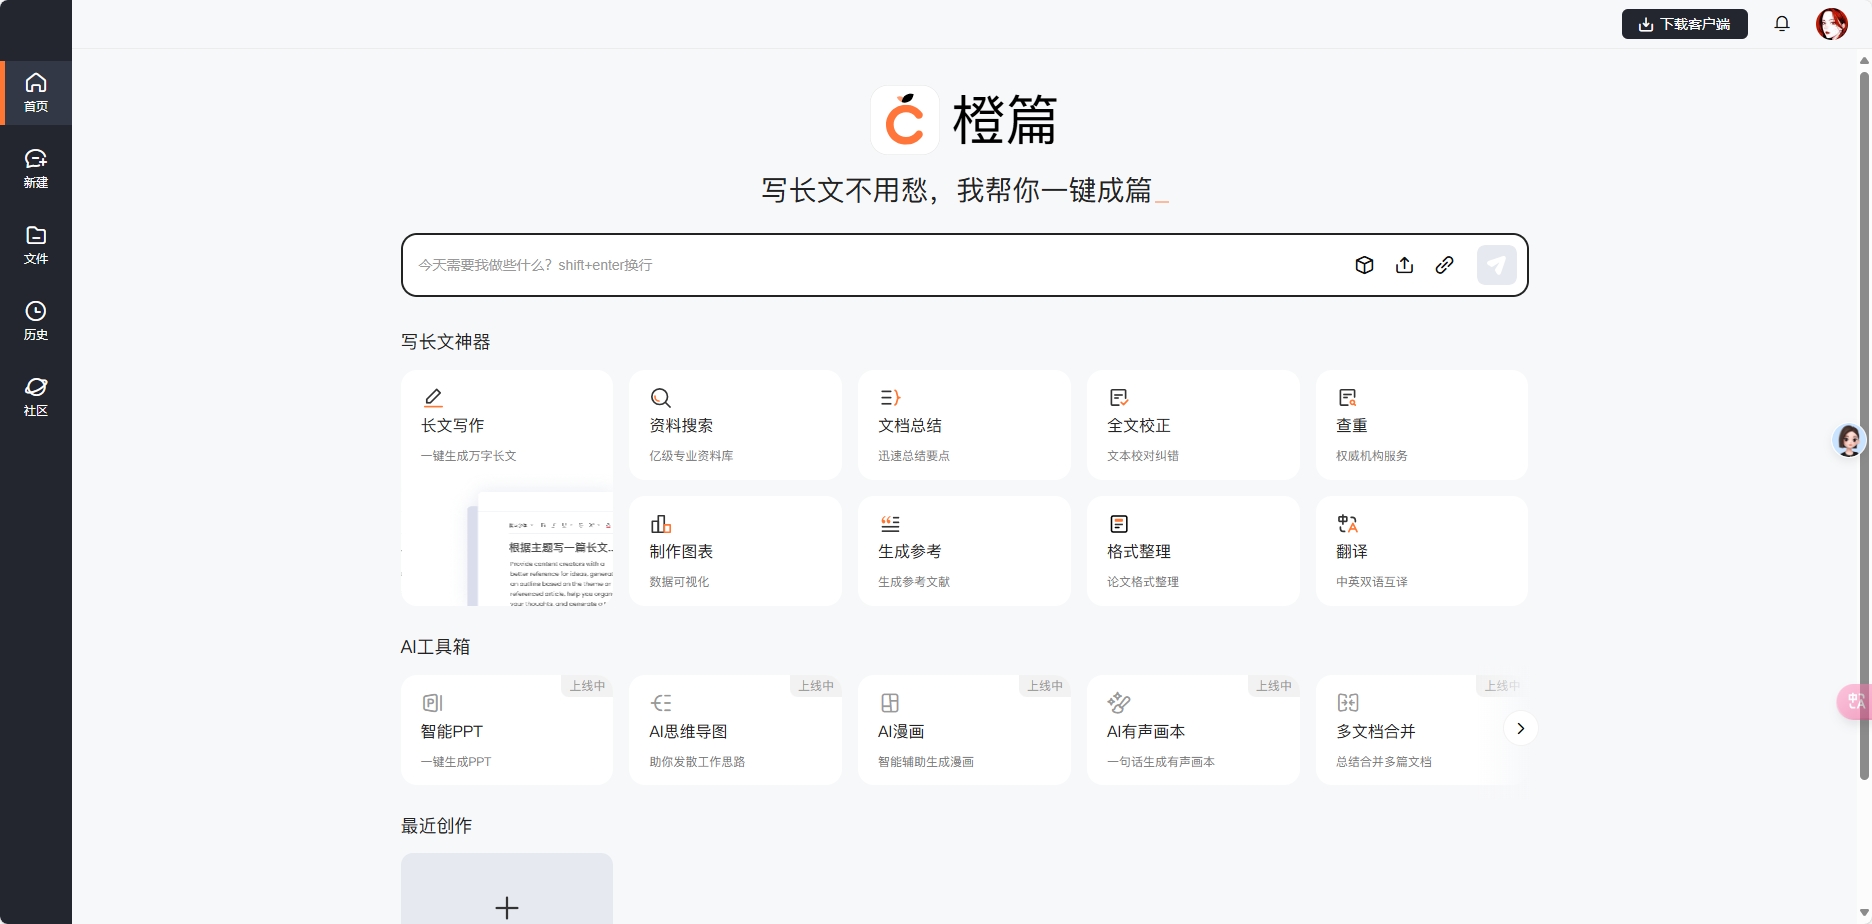Click the upload icon in the prompt box
Image resolution: width=1872 pixels, height=924 pixels.
pyautogui.click(x=1404, y=265)
